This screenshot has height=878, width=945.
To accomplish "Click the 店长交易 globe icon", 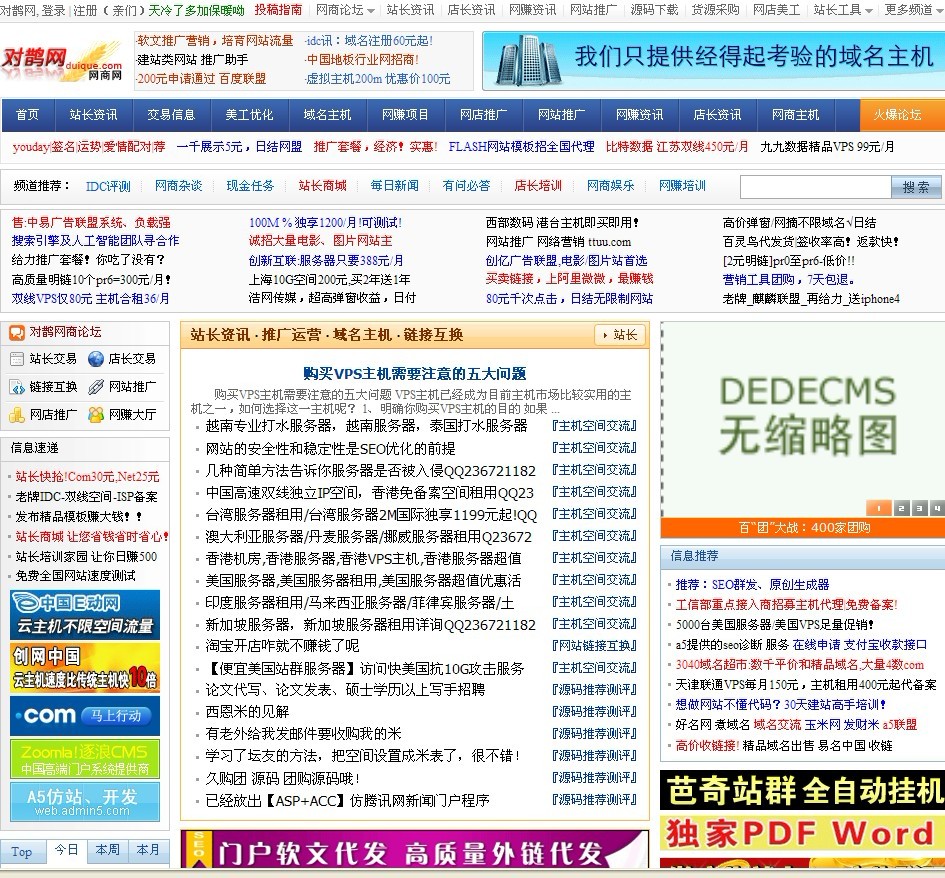I will (x=96, y=359).
